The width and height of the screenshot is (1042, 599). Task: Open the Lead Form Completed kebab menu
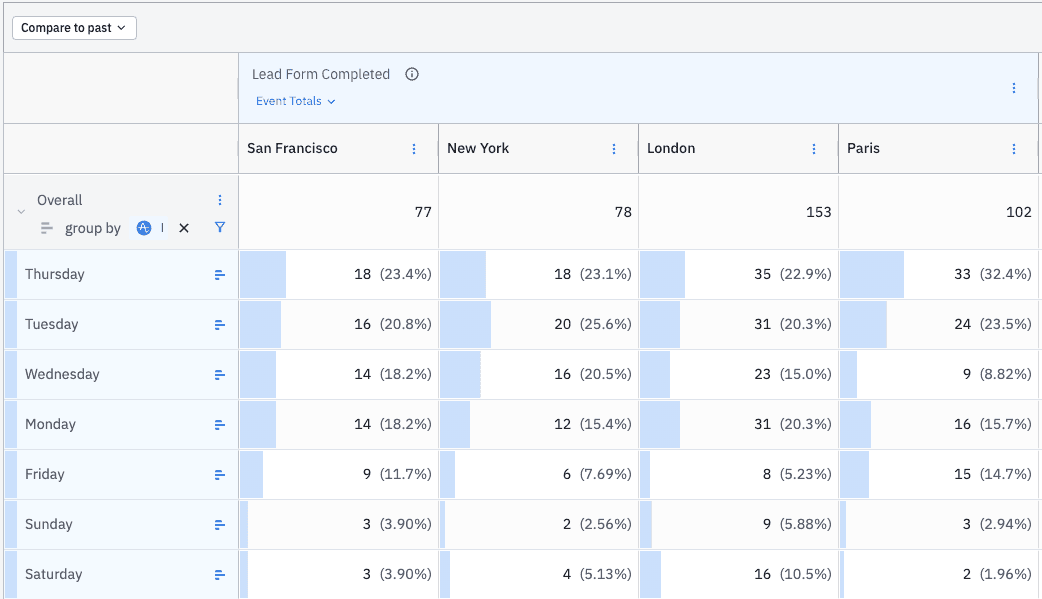(x=1014, y=88)
